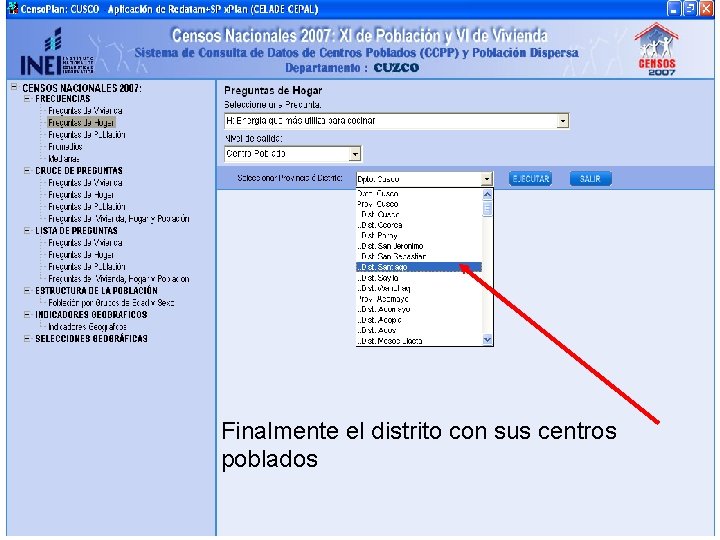Collapse ESTRUCTURA DE LA POBLACIÓN node
The height and width of the screenshot is (540, 720).
[x=27, y=291]
